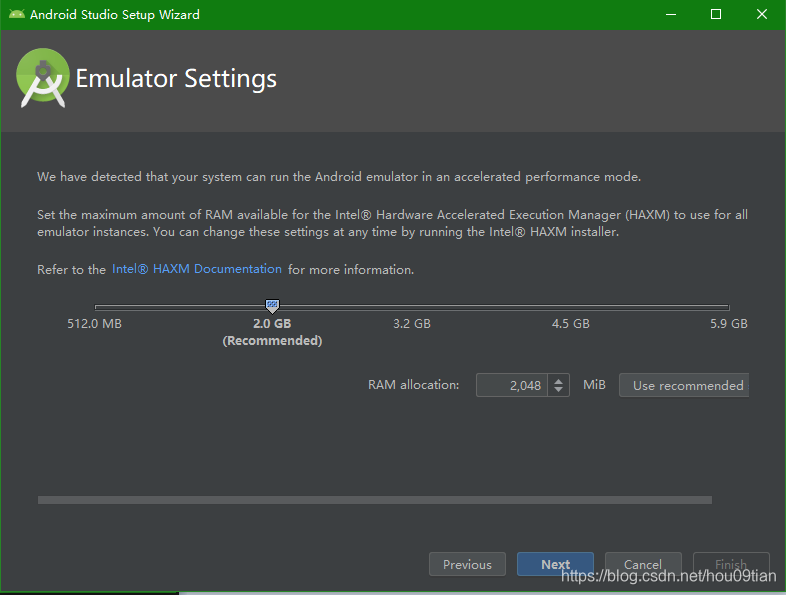Image resolution: width=786 pixels, height=595 pixels.
Task: Go back with the Previous button
Action: [x=467, y=564]
